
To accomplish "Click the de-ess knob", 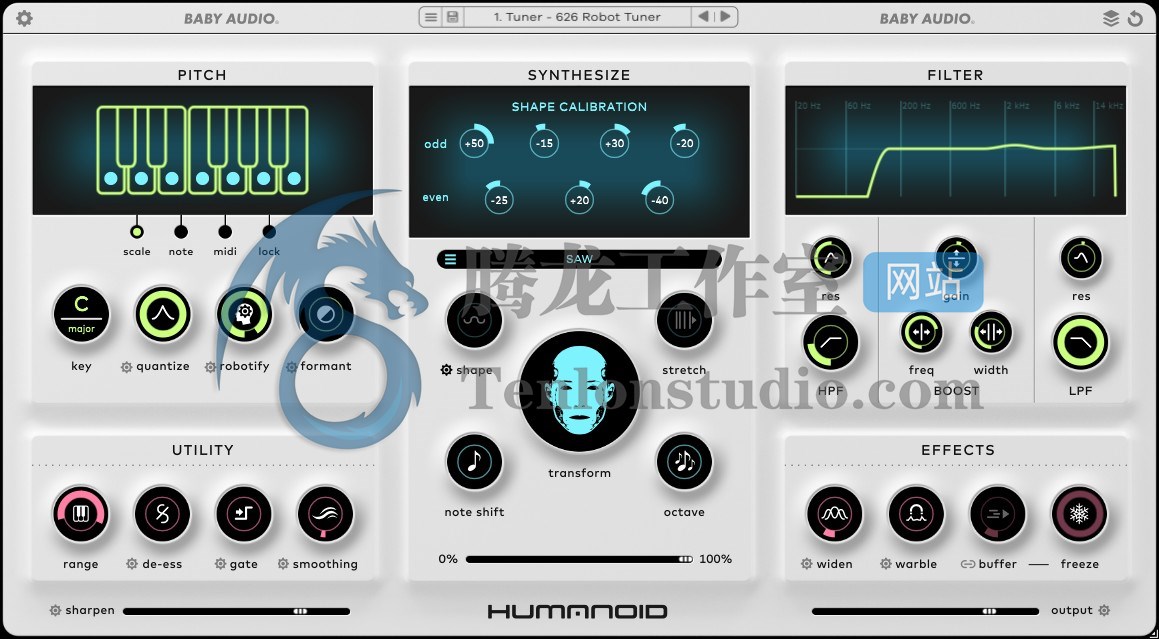I will 163,514.
